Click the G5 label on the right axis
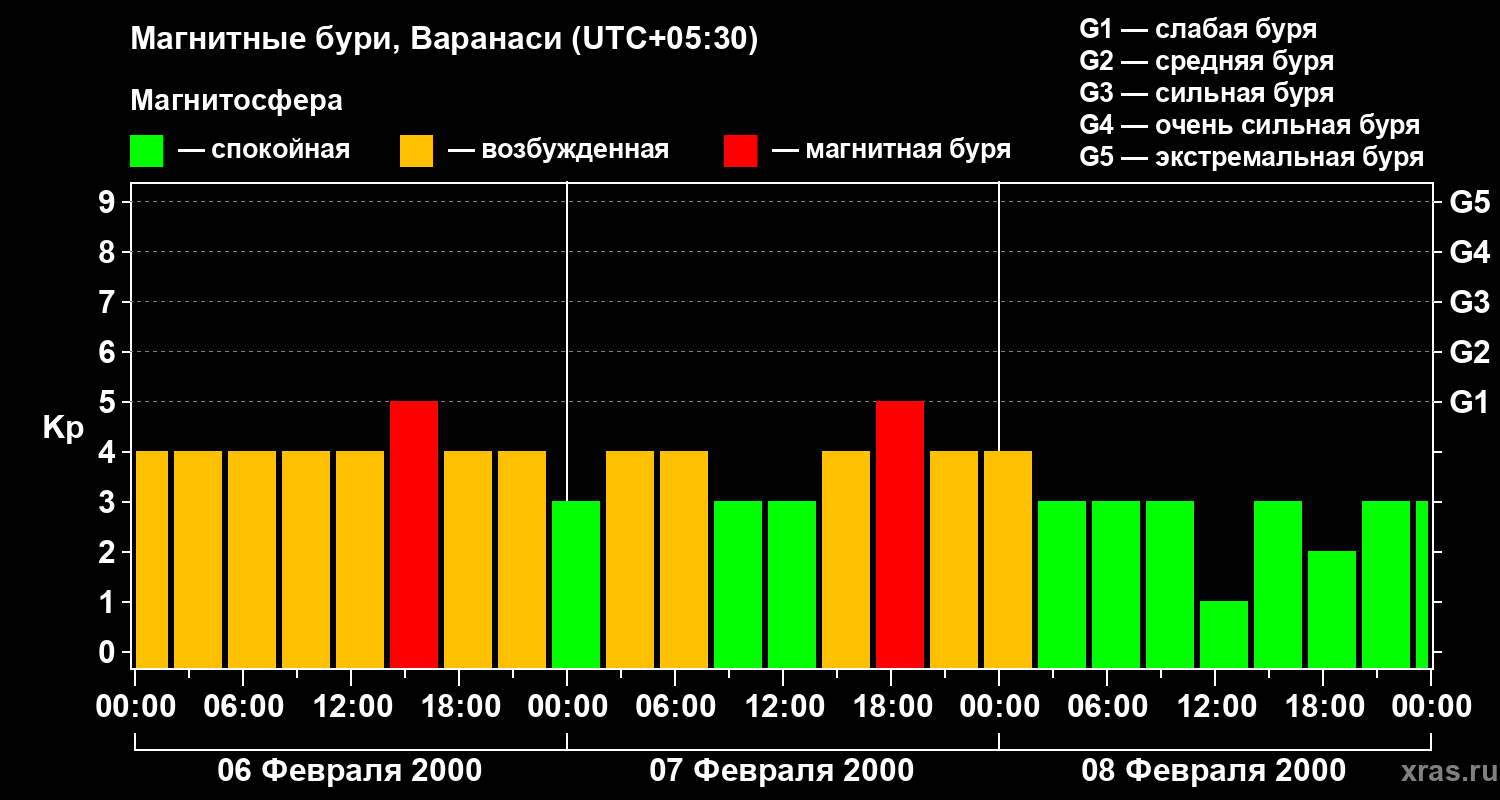 (1469, 203)
